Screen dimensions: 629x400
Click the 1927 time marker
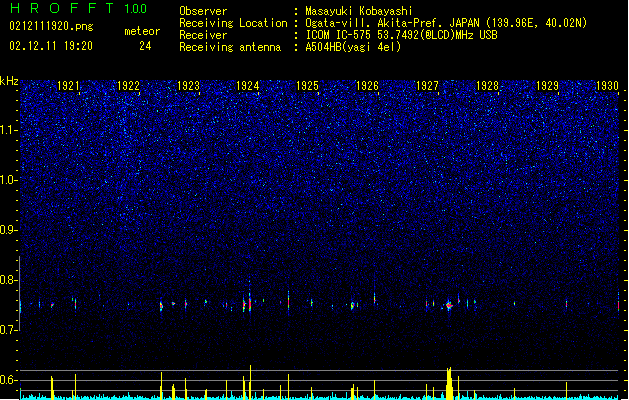click(427, 86)
